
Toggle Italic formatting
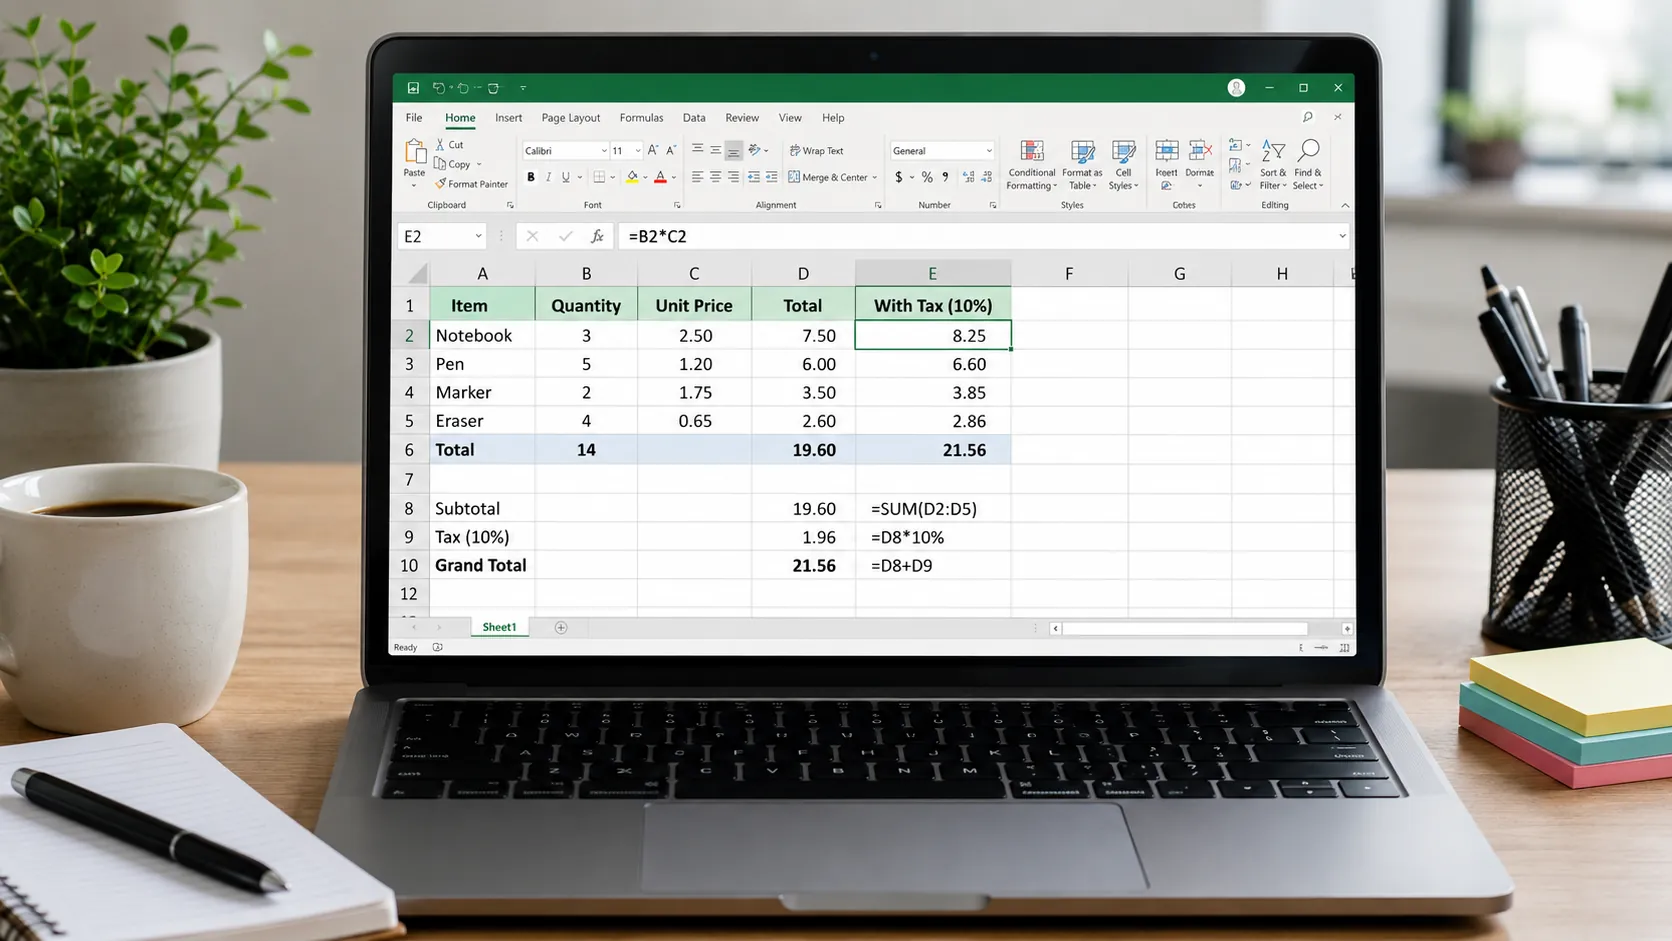pyautogui.click(x=548, y=177)
